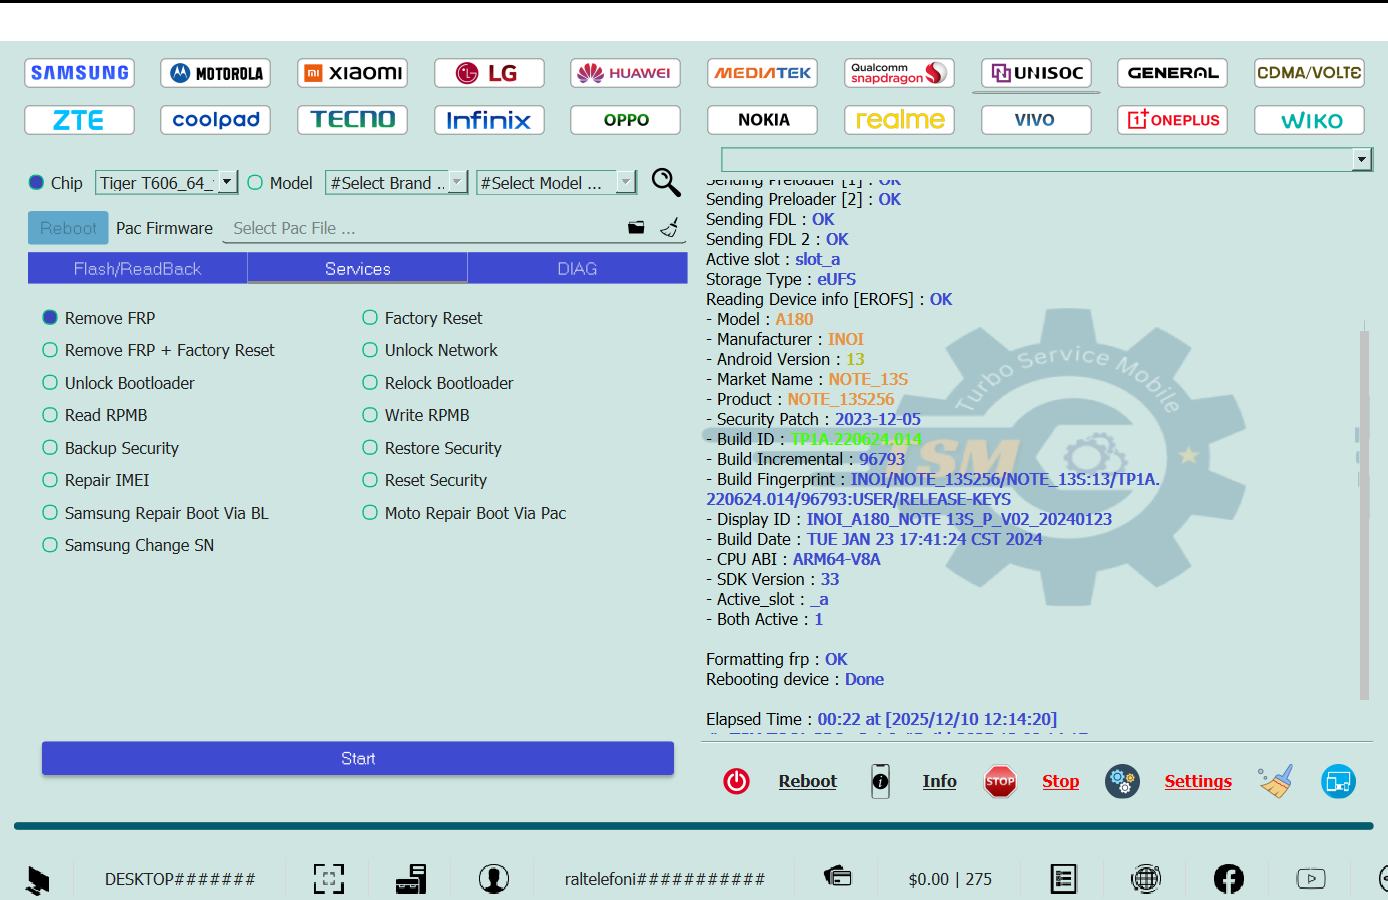
Task: Switch to the DIAG tab
Action: click(578, 268)
